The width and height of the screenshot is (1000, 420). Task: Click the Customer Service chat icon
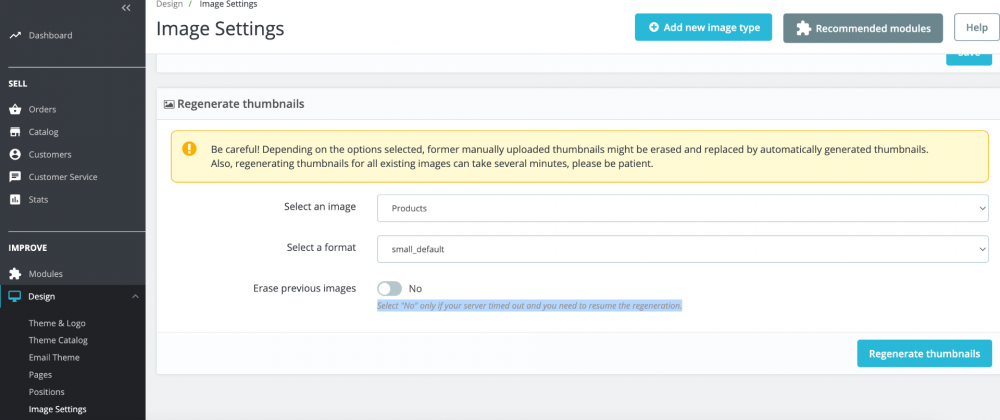[15, 177]
